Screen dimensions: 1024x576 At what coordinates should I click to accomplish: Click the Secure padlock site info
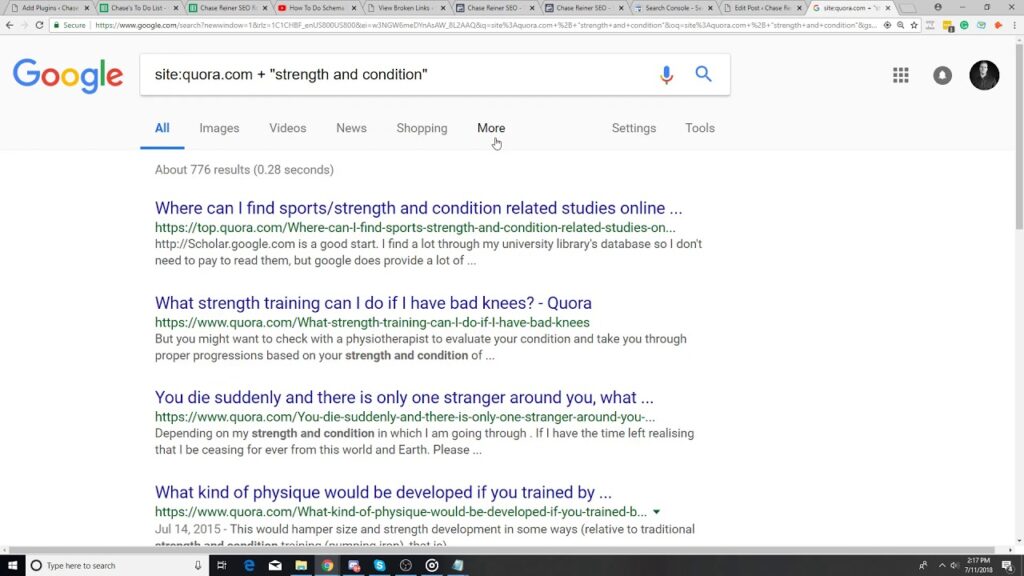click(x=70, y=25)
